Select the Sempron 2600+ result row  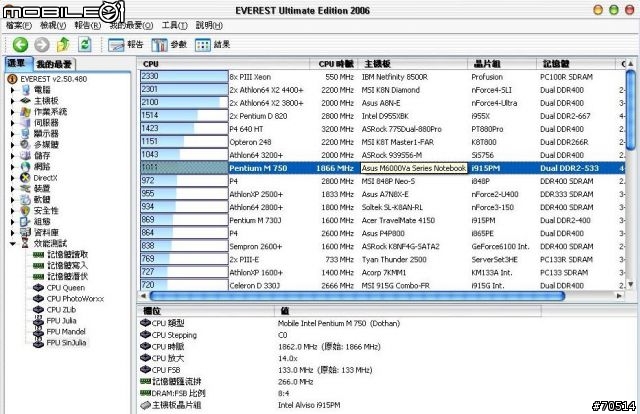pyautogui.click(x=382, y=246)
